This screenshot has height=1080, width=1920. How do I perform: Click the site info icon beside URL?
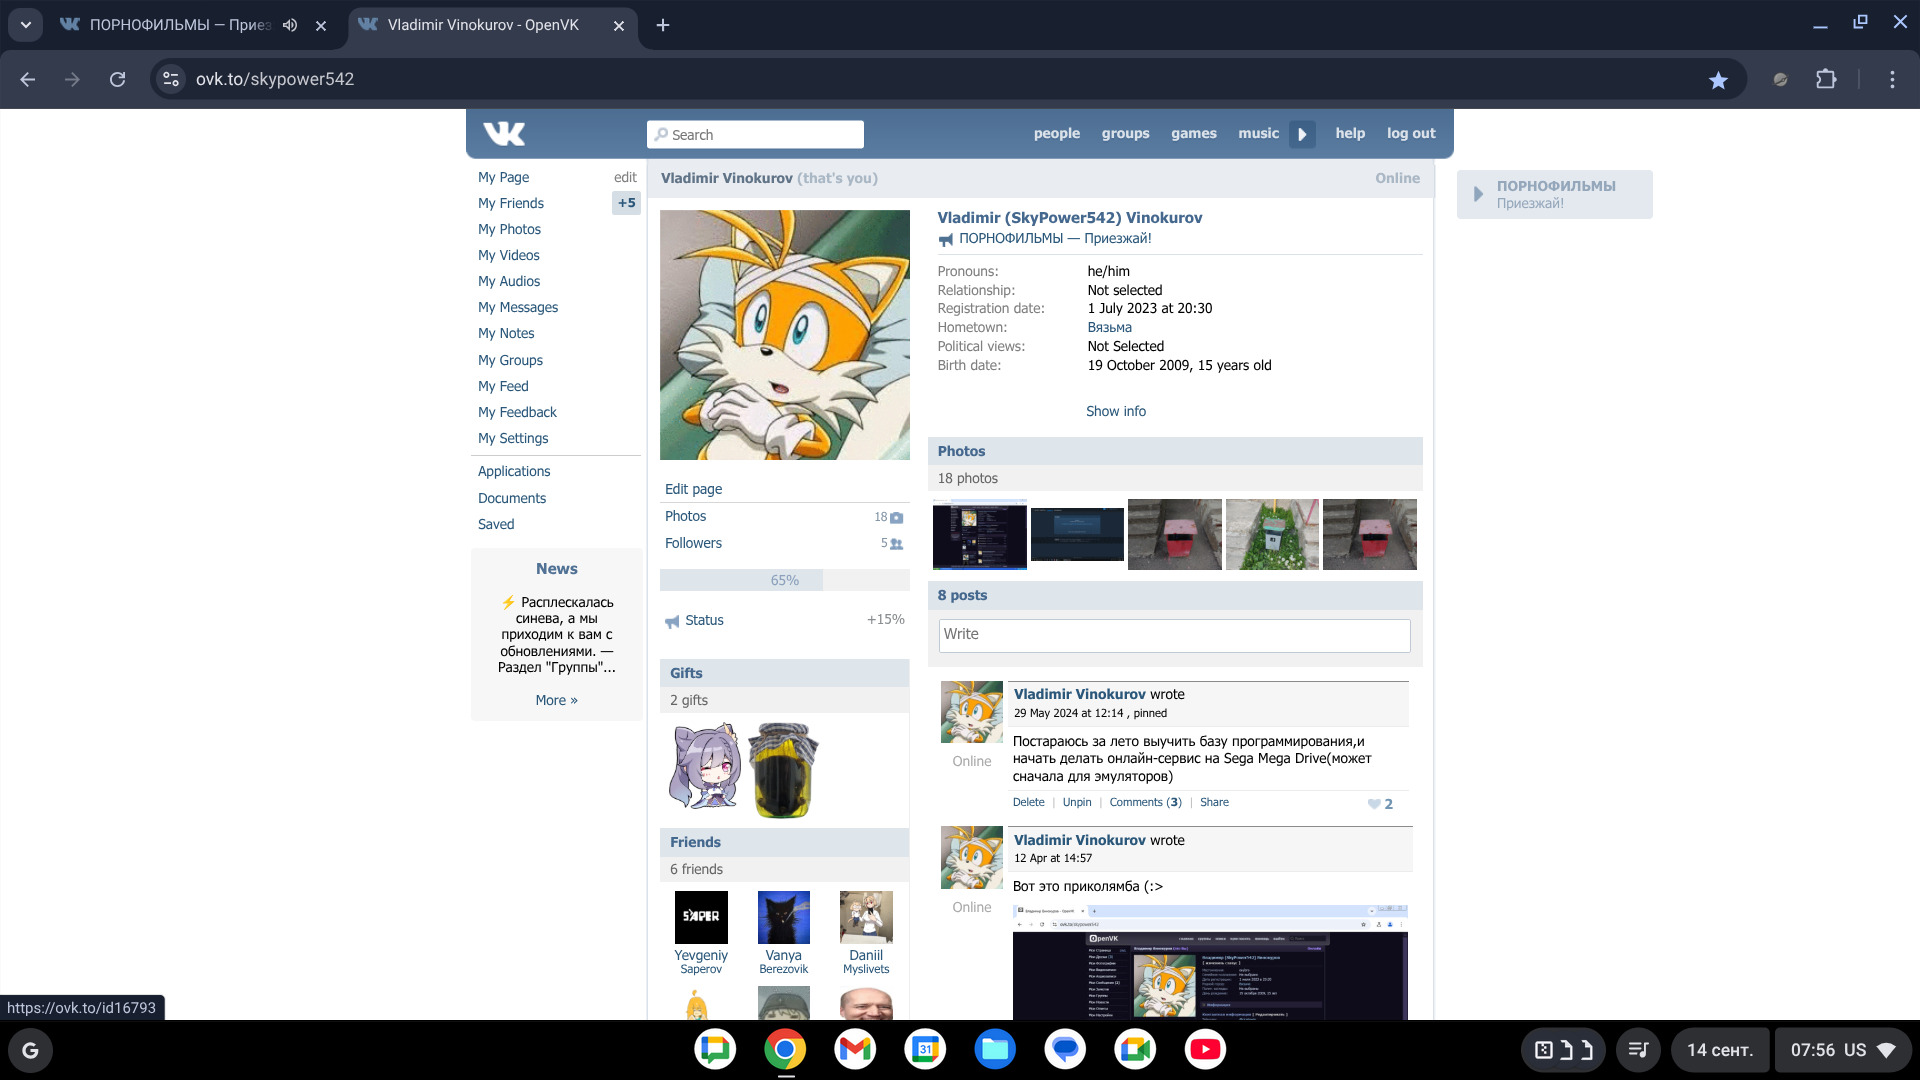pos(171,79)
